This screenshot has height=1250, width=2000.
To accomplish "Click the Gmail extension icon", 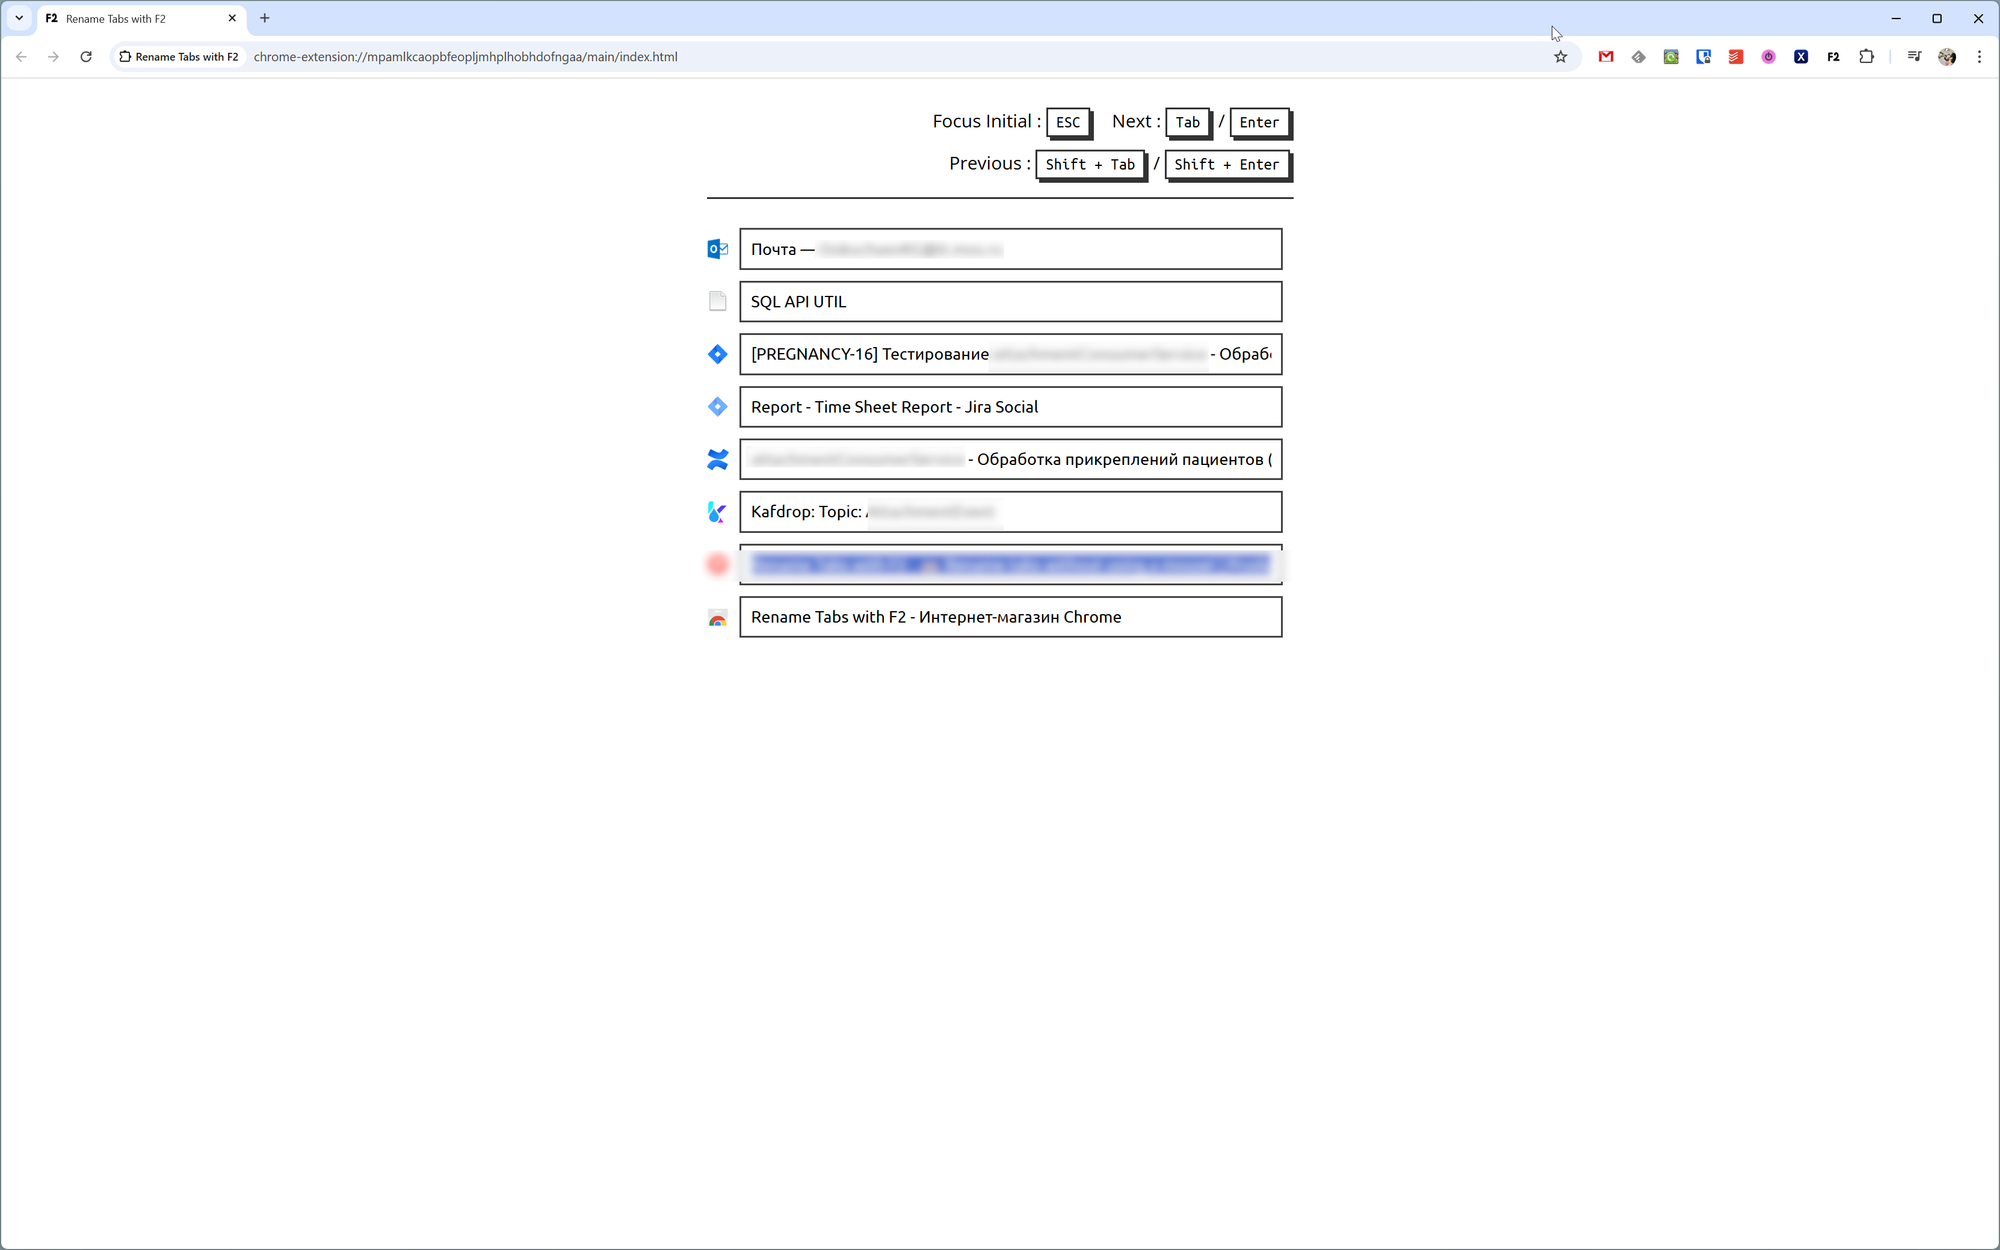I will [x=1606, y=57].
